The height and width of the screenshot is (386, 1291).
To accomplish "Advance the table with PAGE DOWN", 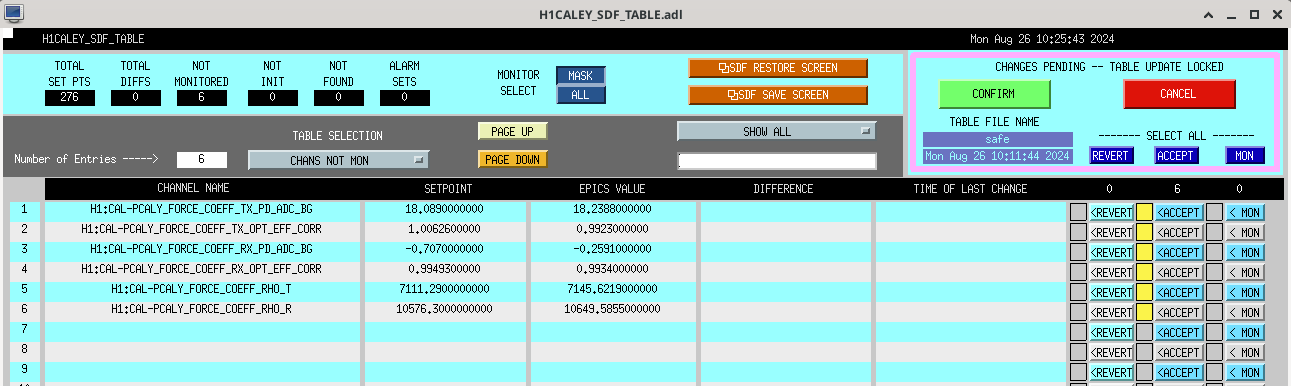I will tap(512, 159).
